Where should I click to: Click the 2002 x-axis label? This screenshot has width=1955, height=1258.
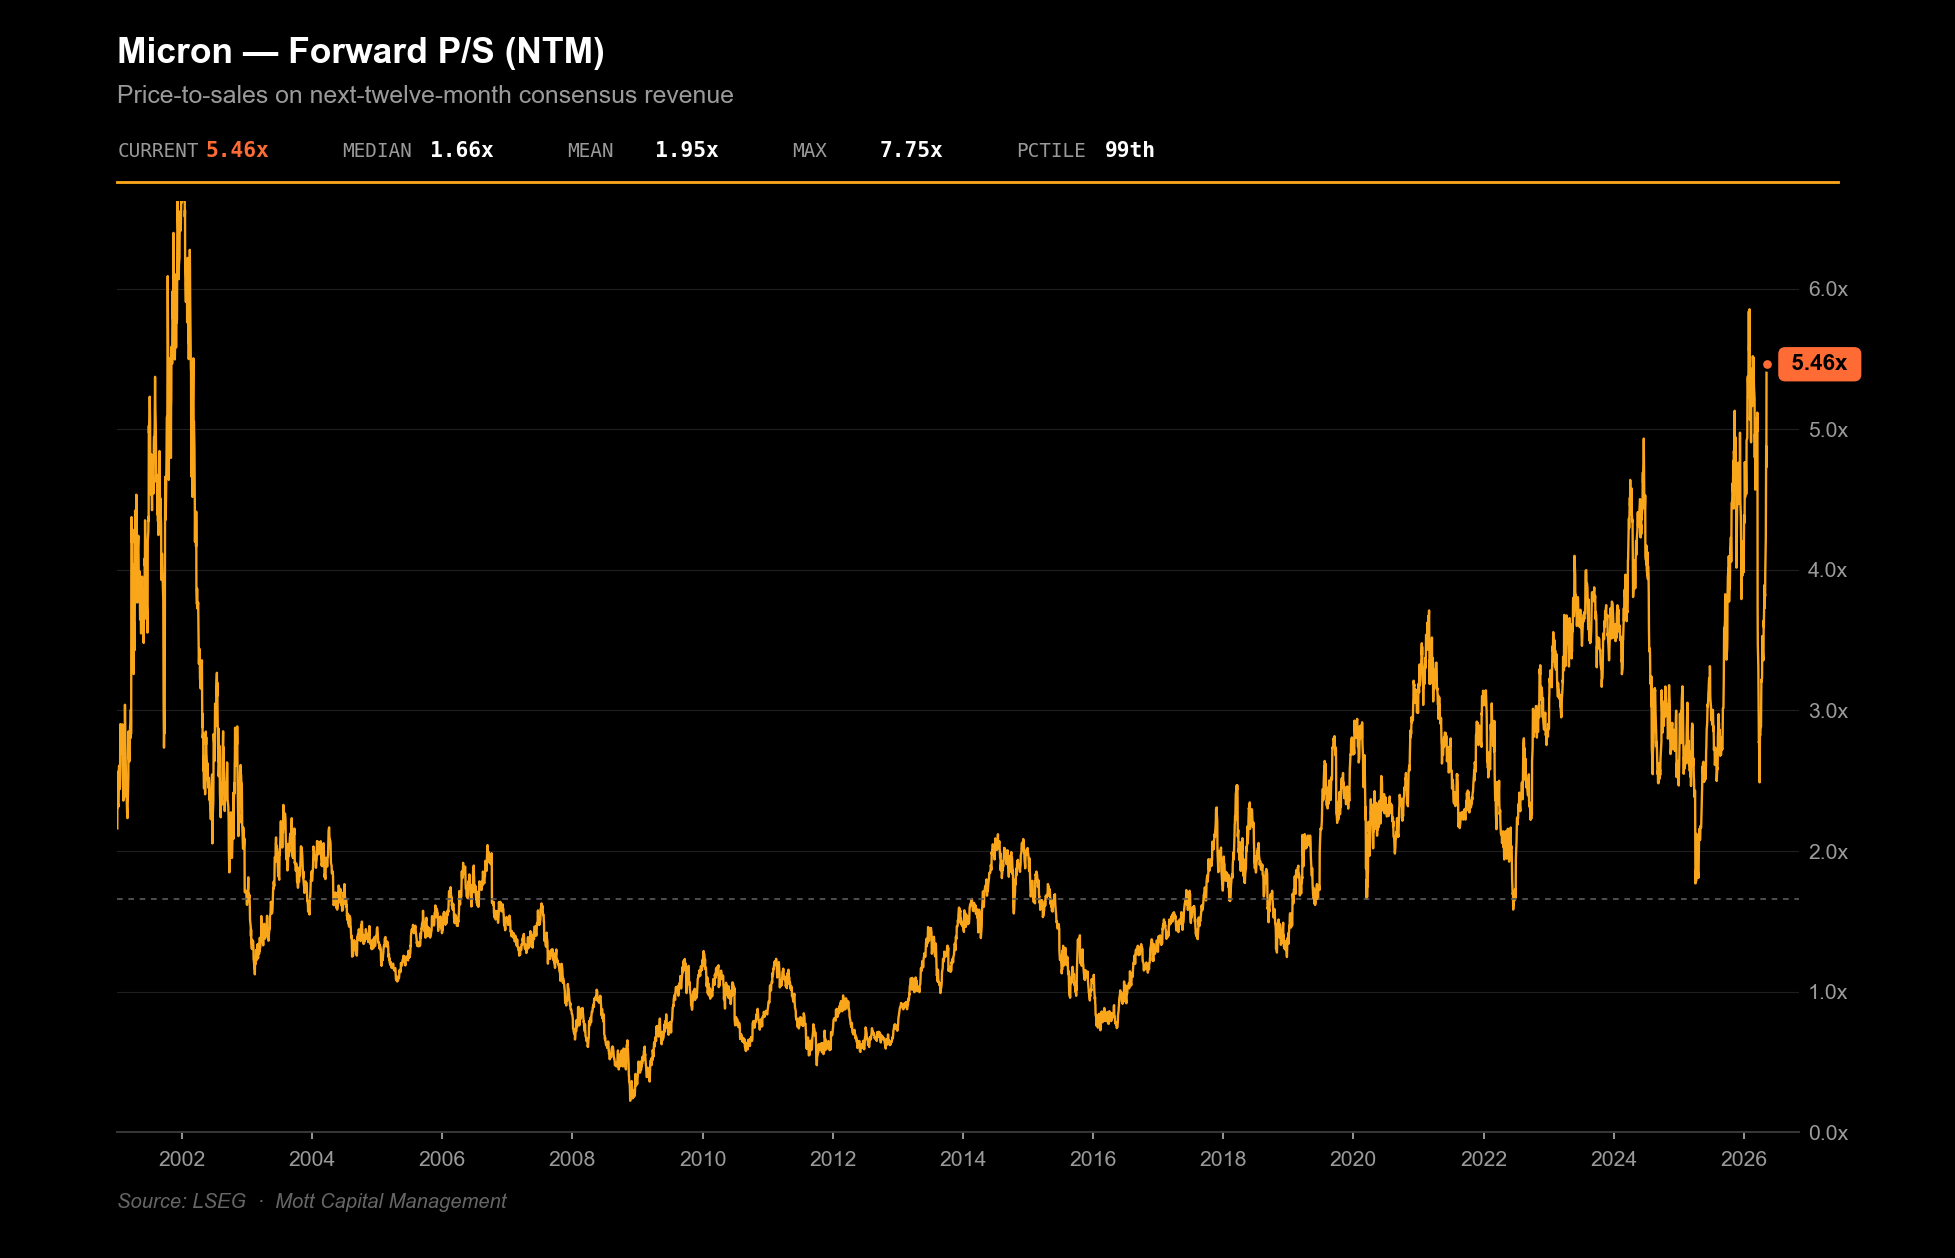(x=182, y=1159)
